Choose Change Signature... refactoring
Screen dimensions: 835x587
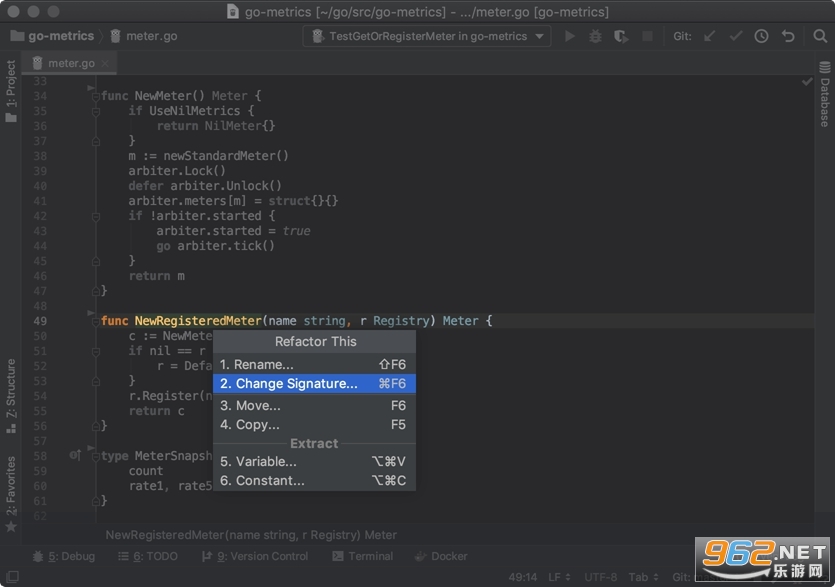pos(314,384)
